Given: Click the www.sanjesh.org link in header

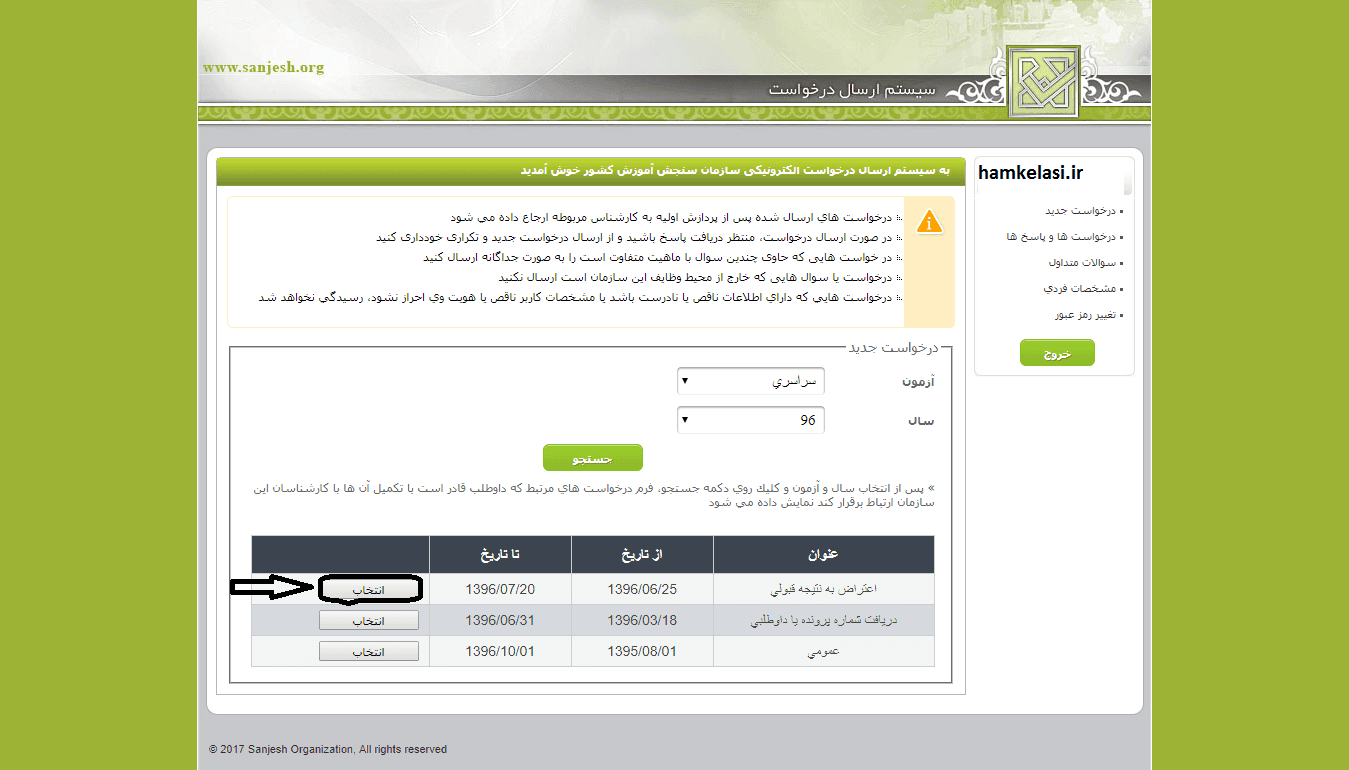Looking at the screenshot, I should (x=263, y=68).
